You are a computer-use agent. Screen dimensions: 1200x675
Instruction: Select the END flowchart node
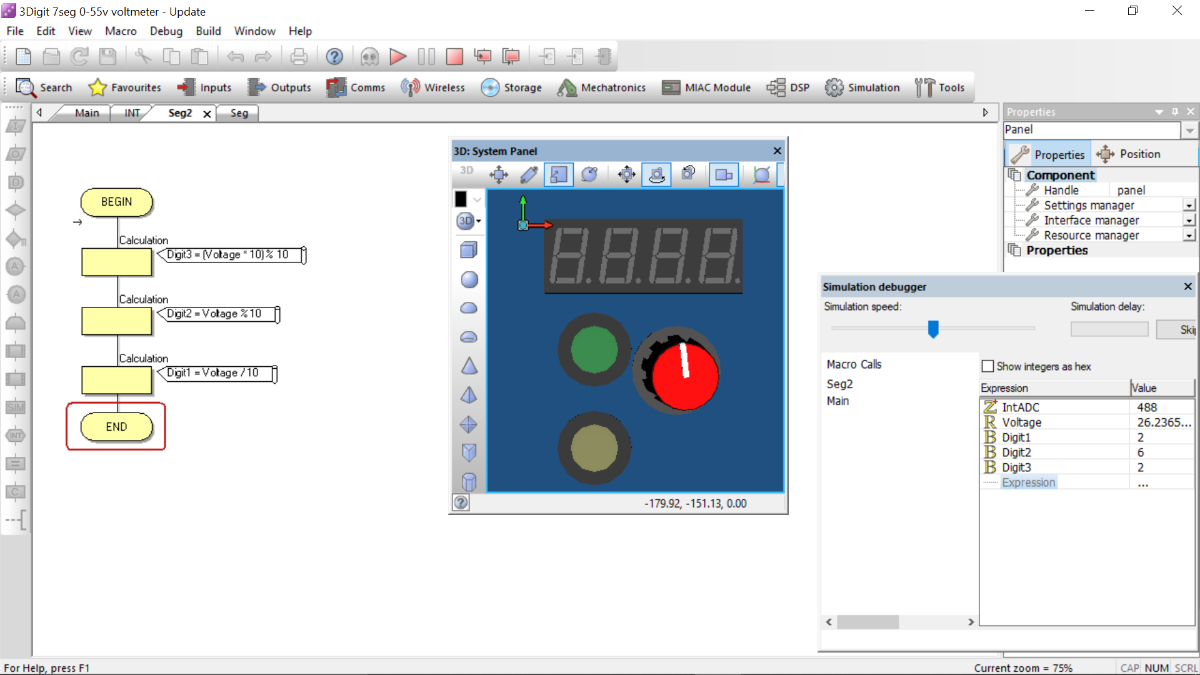(x=116, y=427)
